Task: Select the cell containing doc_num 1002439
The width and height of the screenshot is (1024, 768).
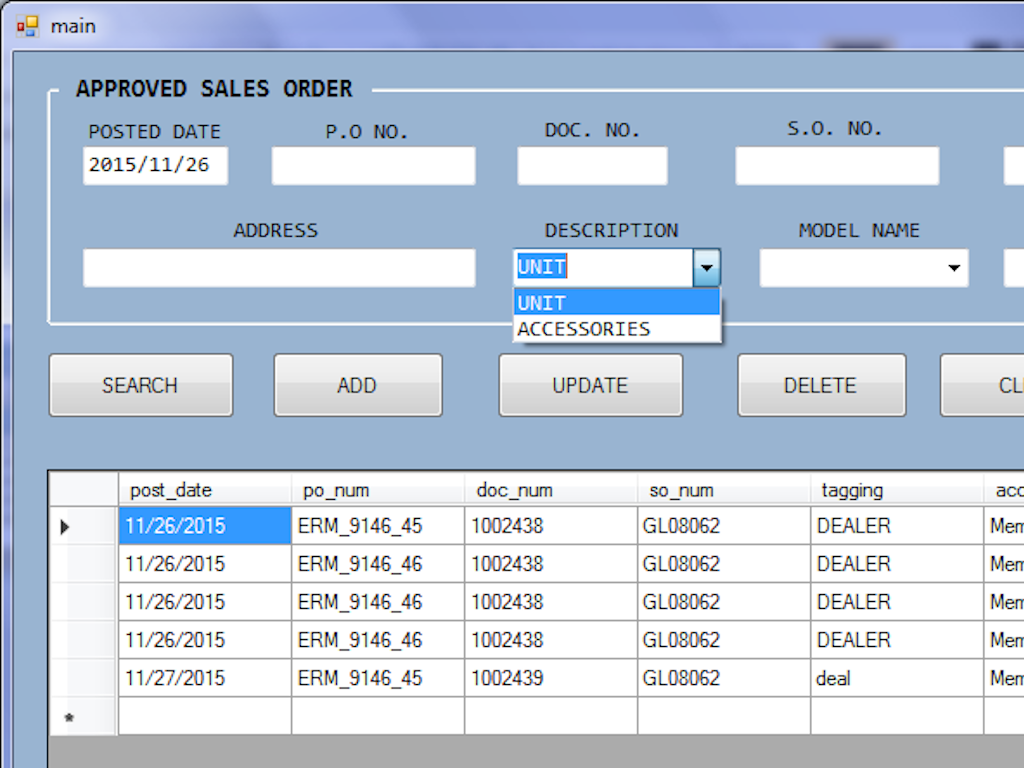Action: [550, 678]
